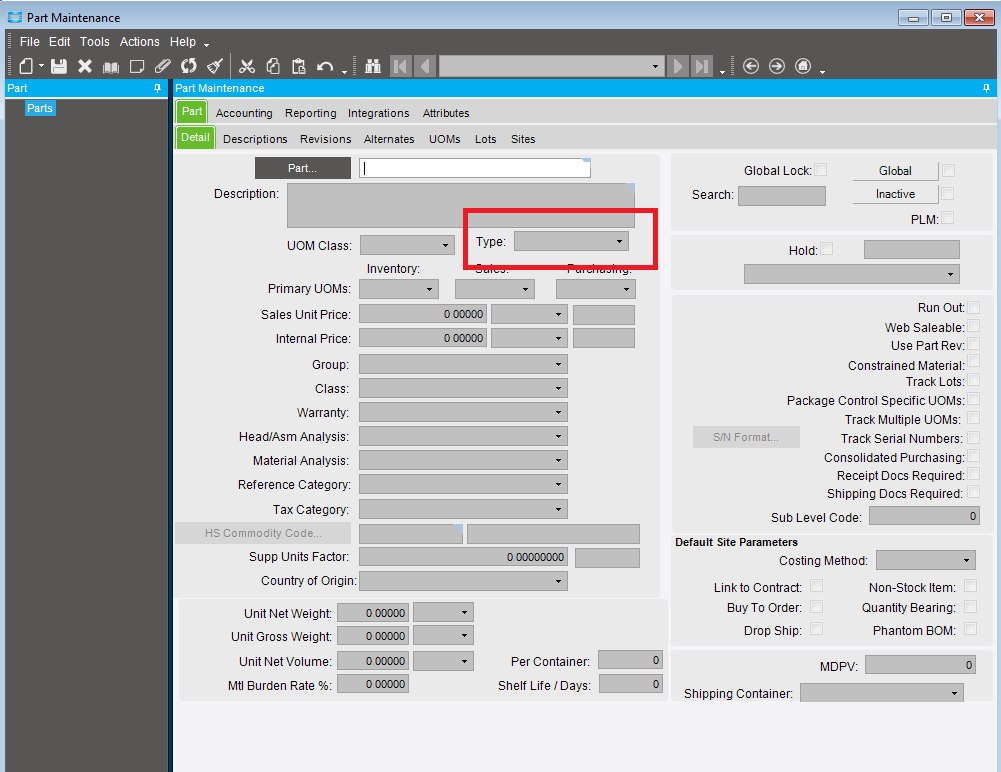Click the paperclip attachment icon
This screenshot has width=1001, height=772.
coord(163,66)
